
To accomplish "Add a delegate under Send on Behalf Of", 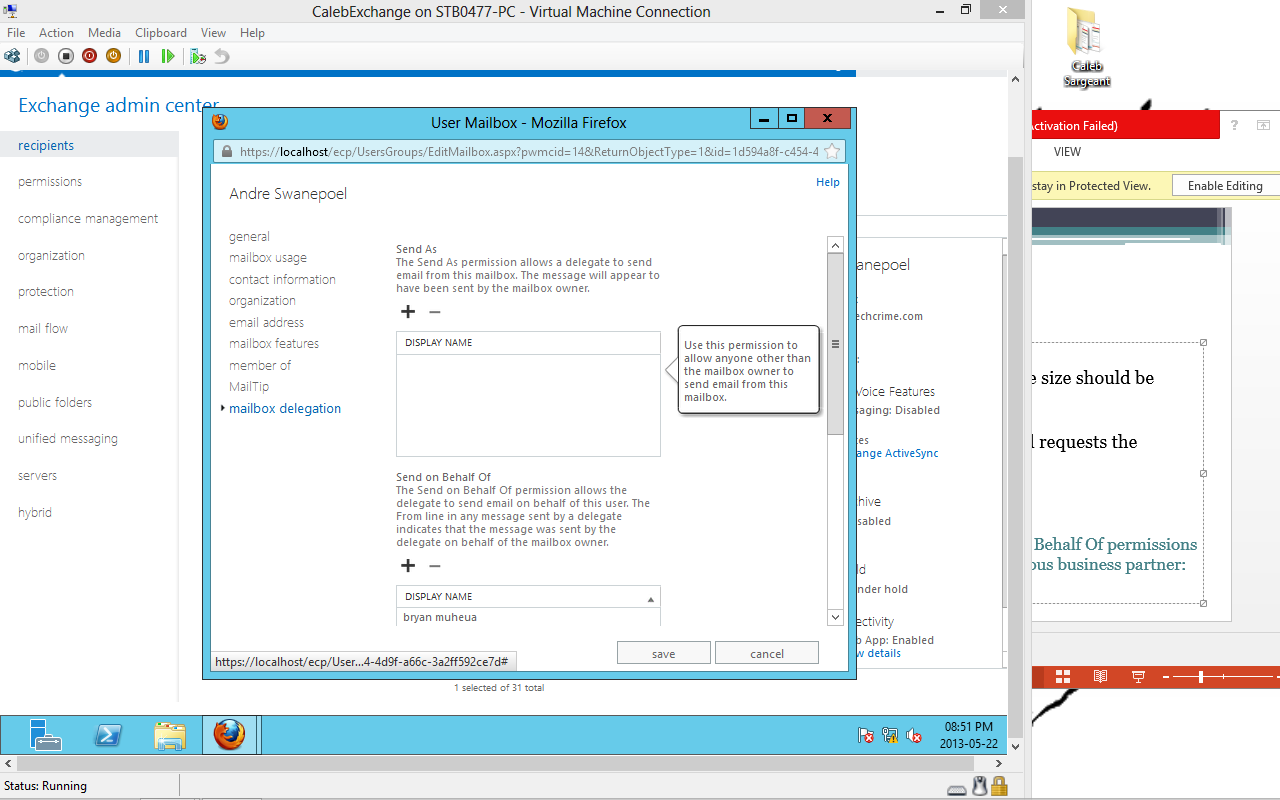I will tap(408, 566).
